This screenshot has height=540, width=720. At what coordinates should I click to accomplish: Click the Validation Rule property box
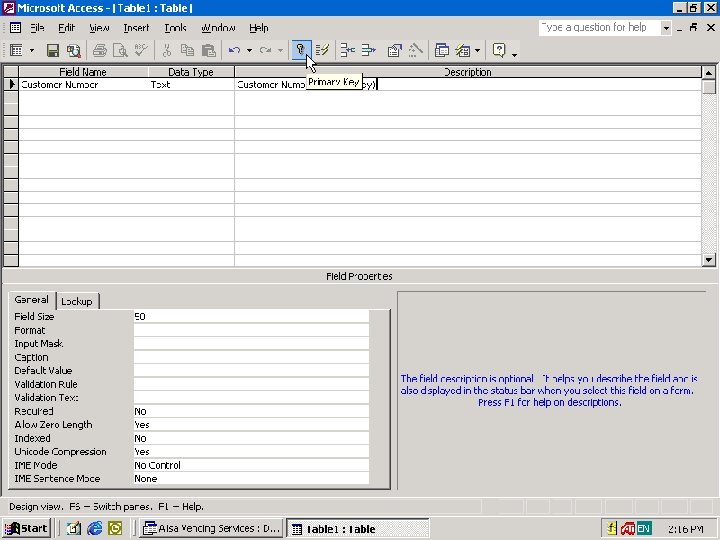pyautogui.click(x=251, y=384)
